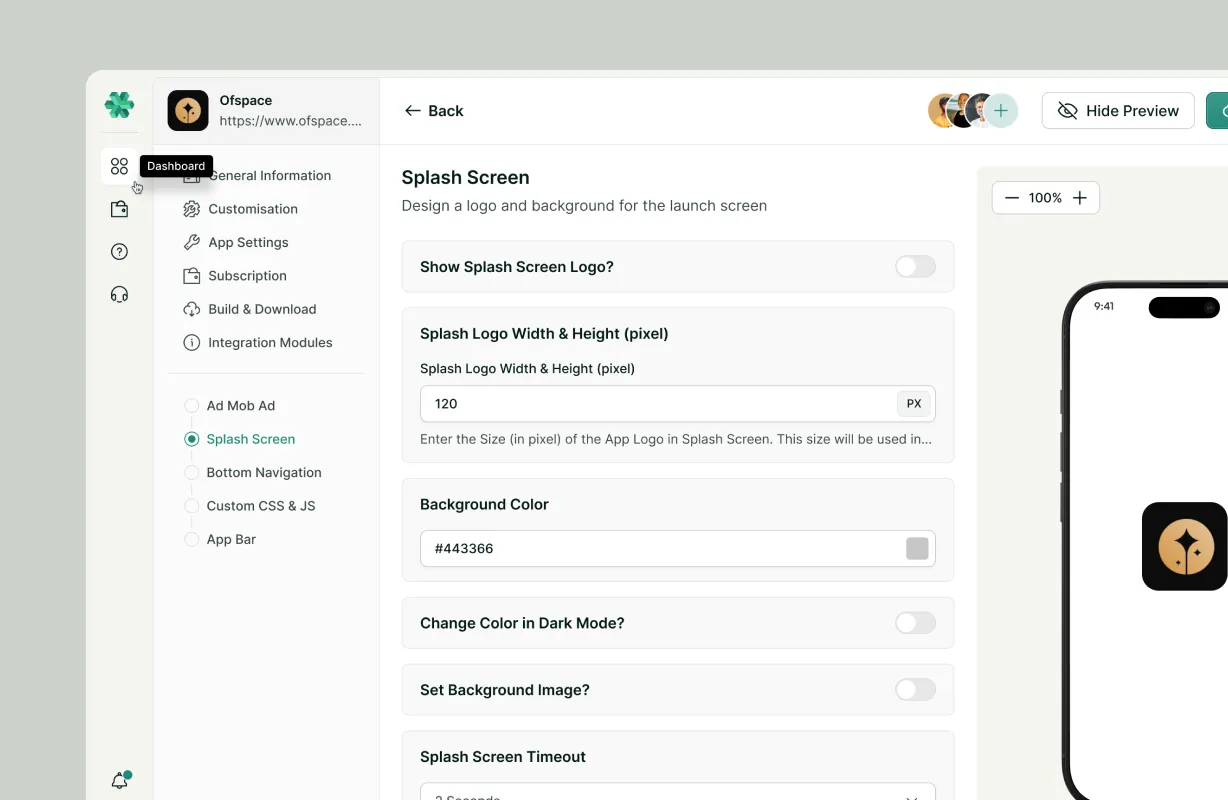Add a collaborator with the plus avatar icon
Screen dimensions: 1228x800
[1000, 111]
